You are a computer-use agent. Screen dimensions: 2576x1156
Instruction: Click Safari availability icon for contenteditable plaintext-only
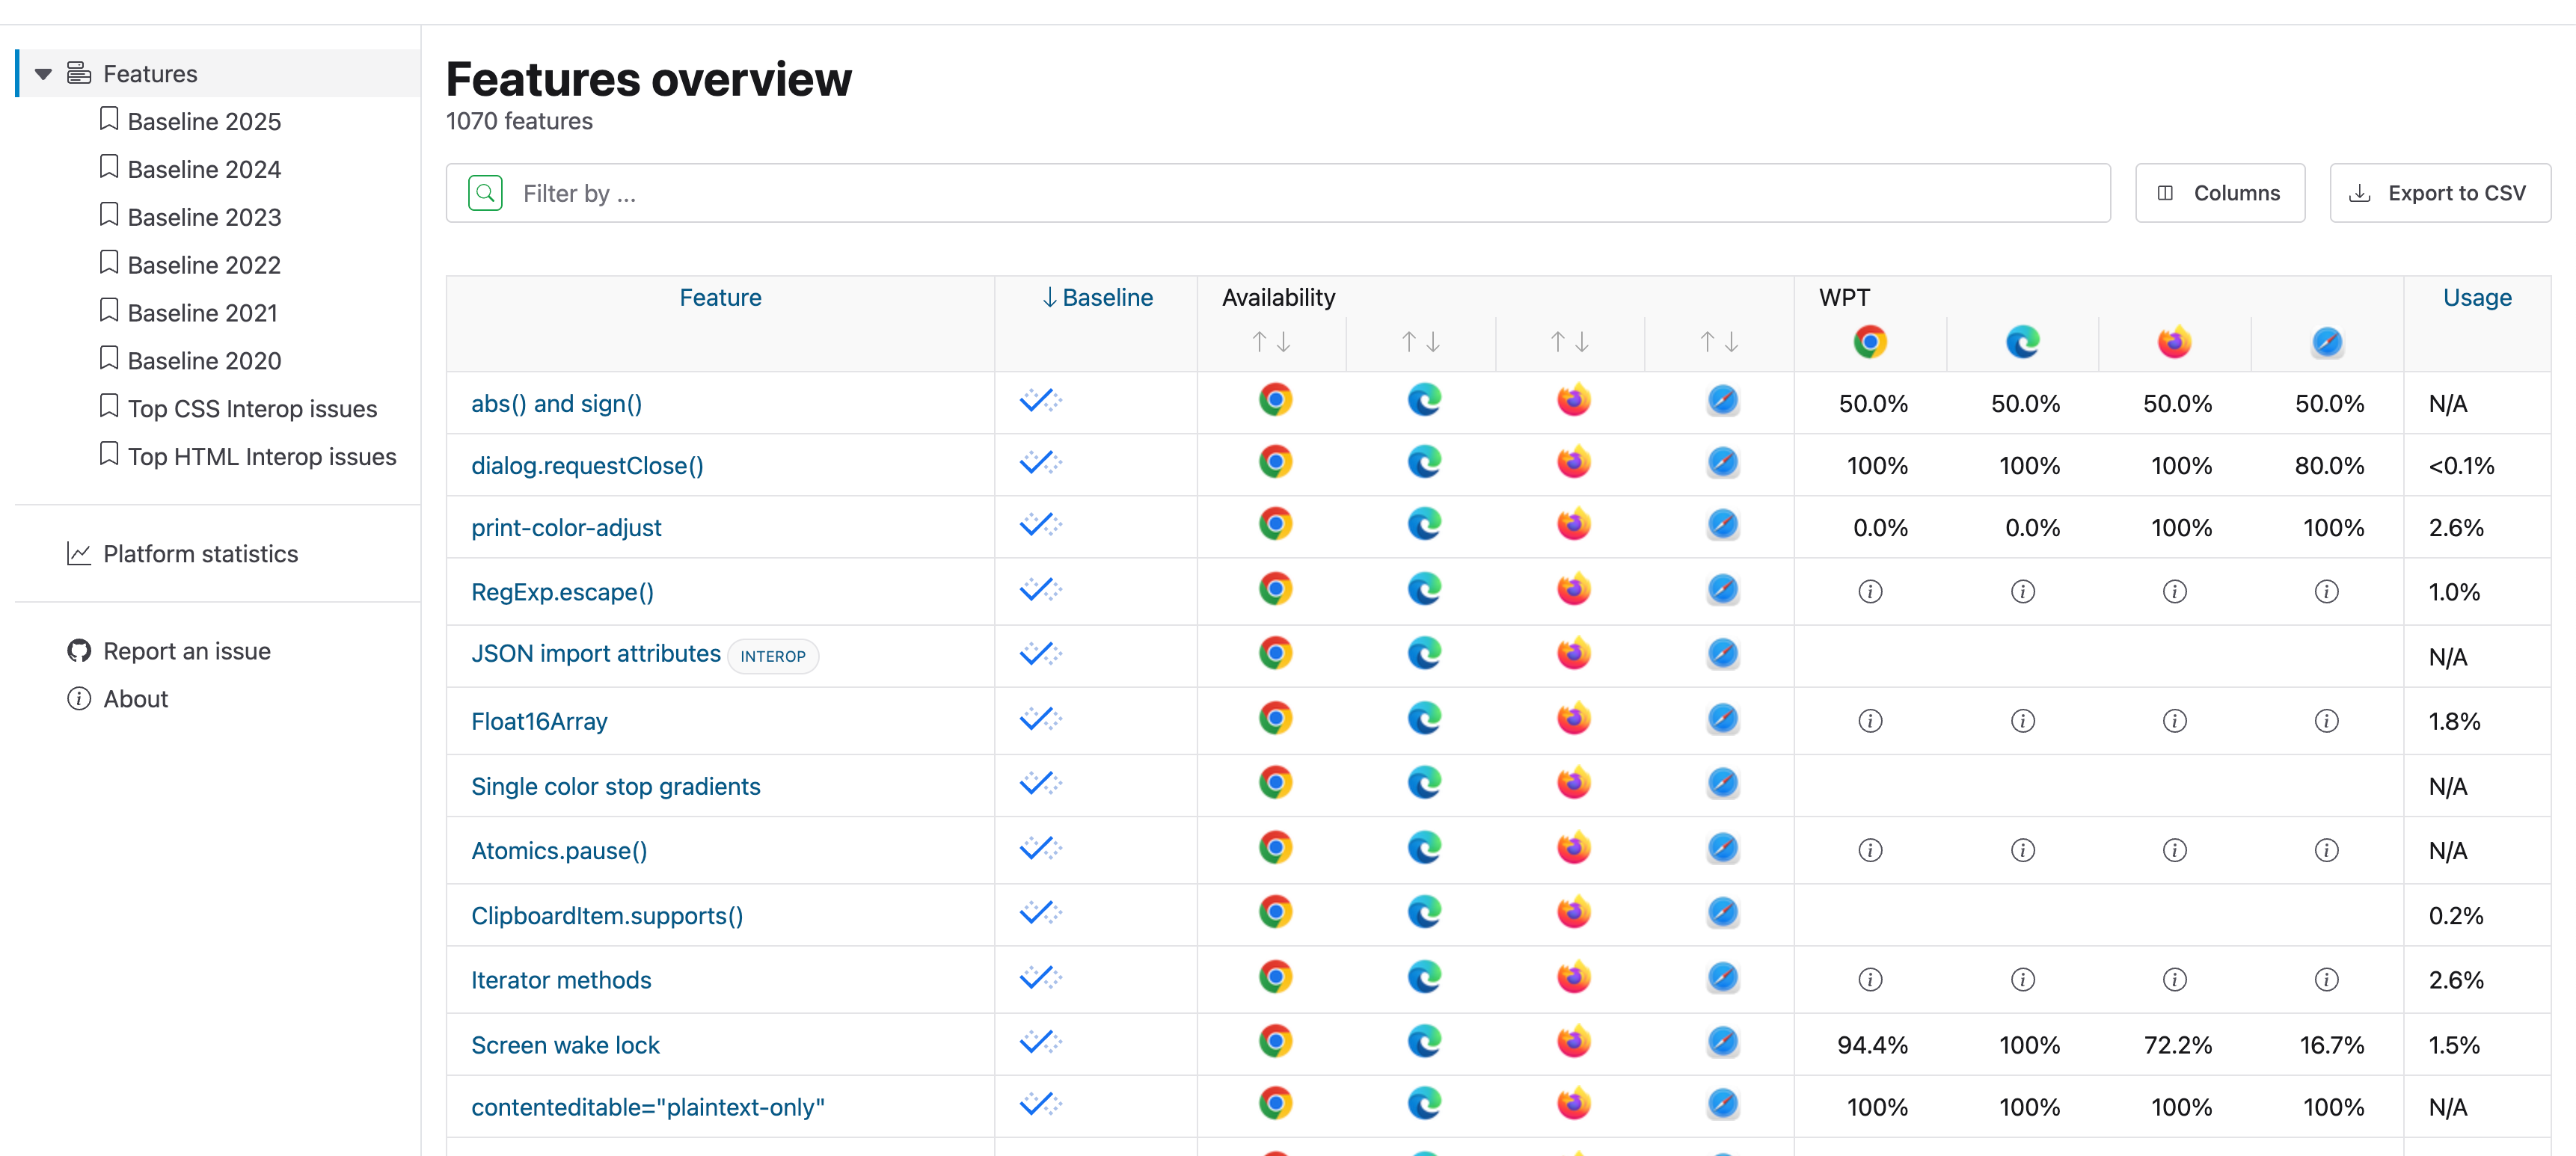[1722, 1104]
